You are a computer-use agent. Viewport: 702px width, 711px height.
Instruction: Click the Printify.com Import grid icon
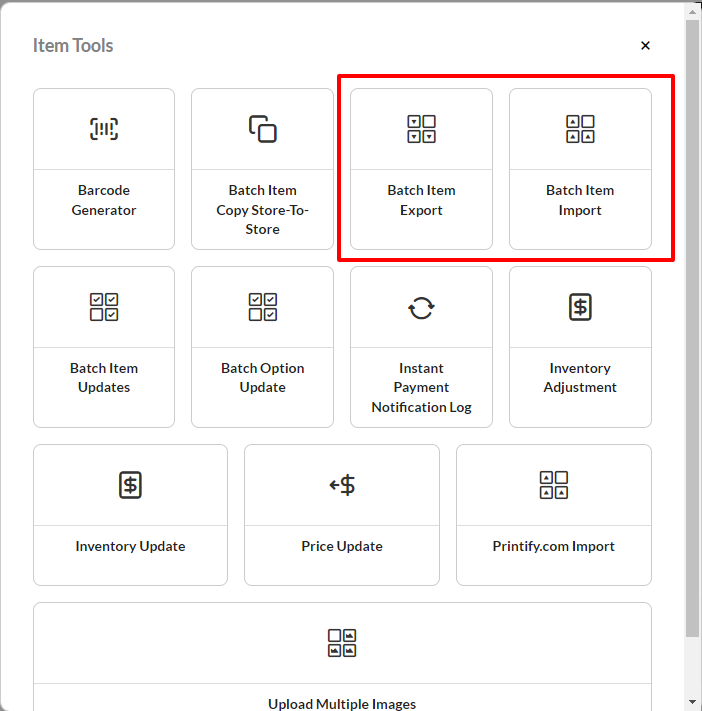coord(554,485)
